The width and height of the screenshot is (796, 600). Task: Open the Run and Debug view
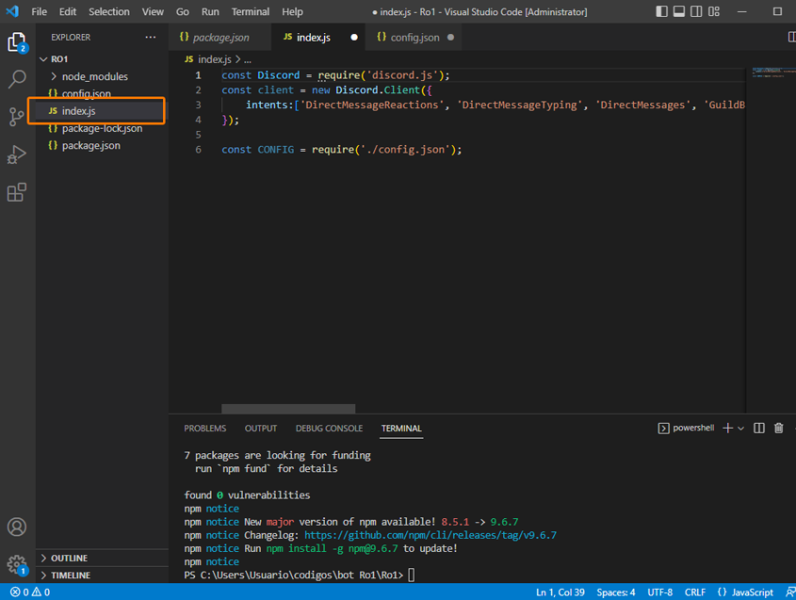pyautogui.click(x=17, y=155)
